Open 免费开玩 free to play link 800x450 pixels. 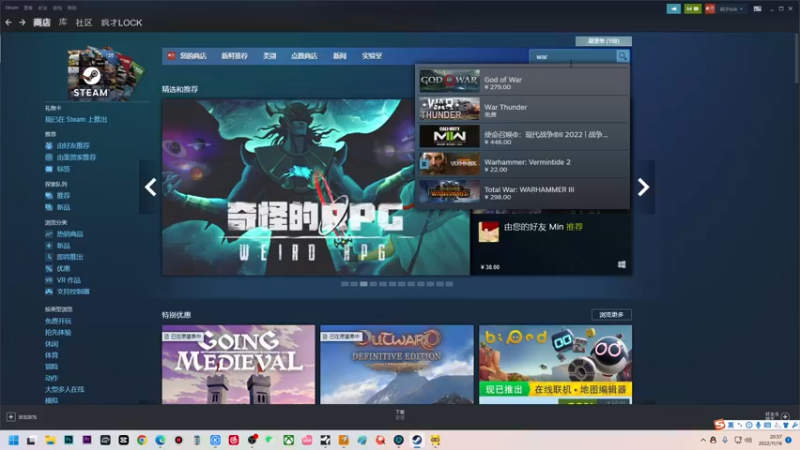(x=58, y=321)
